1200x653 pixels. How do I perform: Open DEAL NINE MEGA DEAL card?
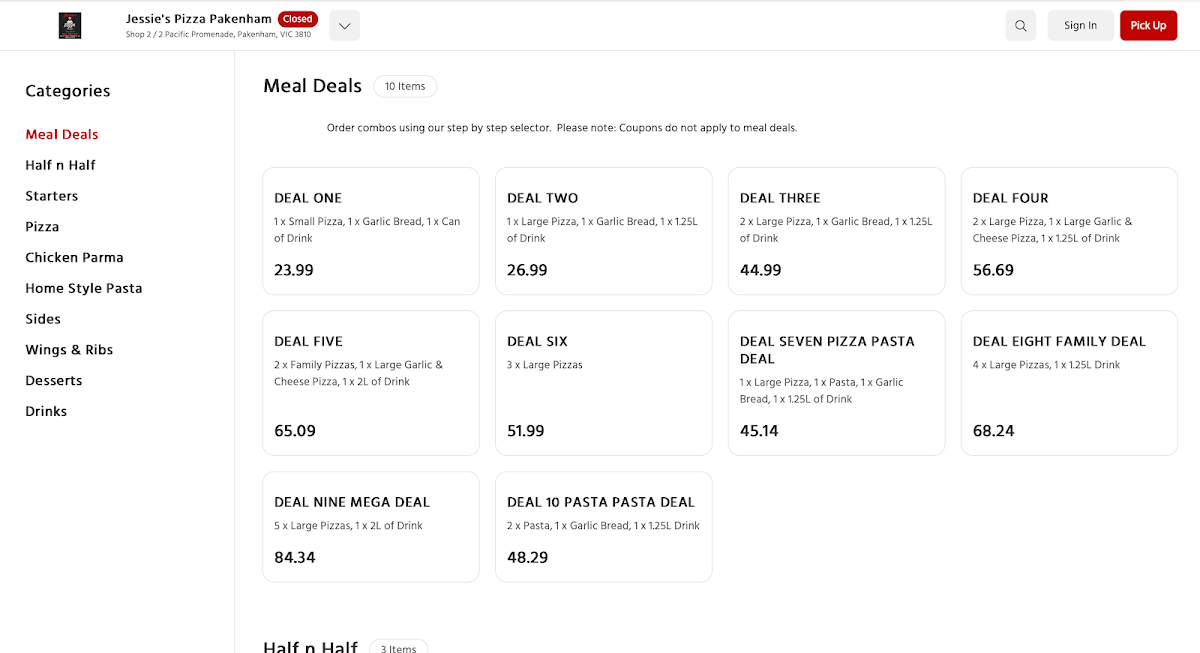(371, 527)
